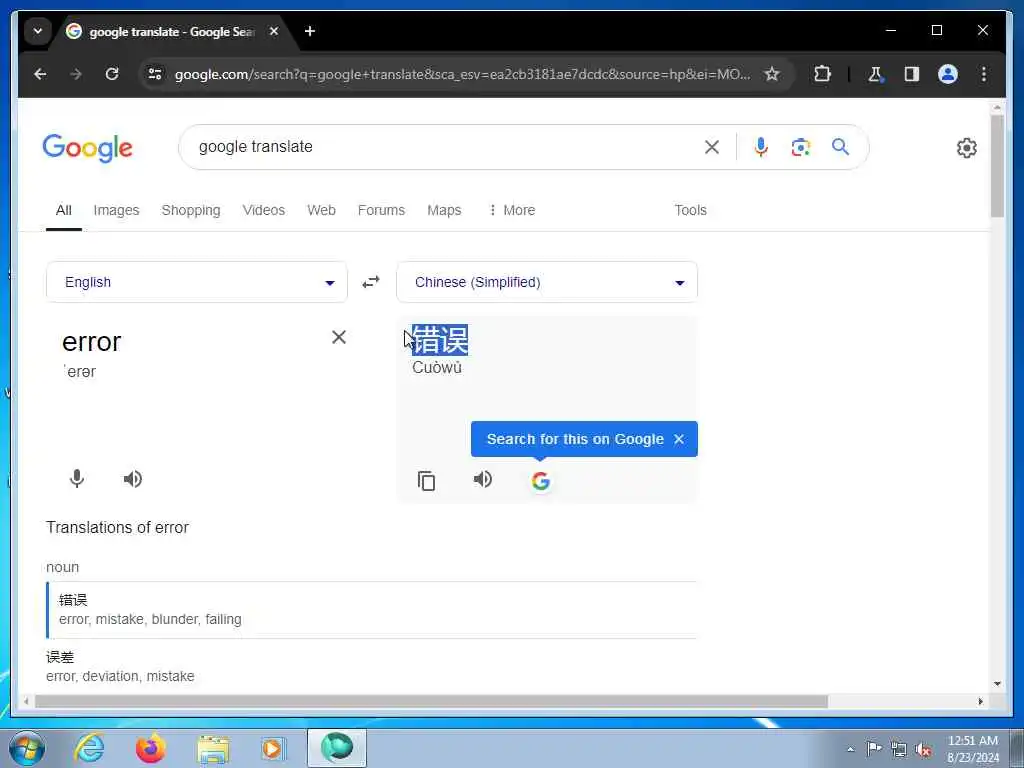
Task: Bookmark this page with the star
Action: (772, 74)
